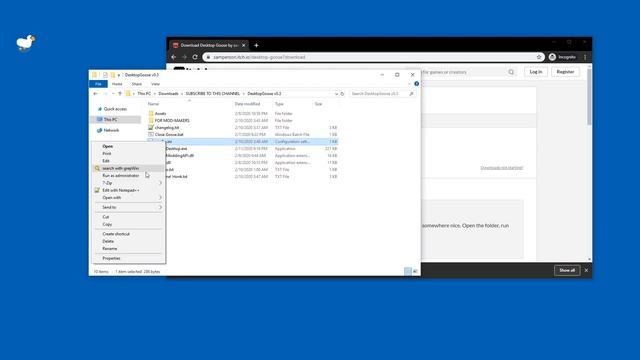Click Show all in the Chrome downloads bar

coord(567,270)
